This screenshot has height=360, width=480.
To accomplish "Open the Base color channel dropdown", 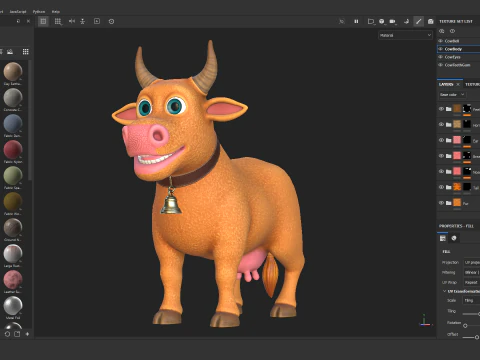I will 452,95.
